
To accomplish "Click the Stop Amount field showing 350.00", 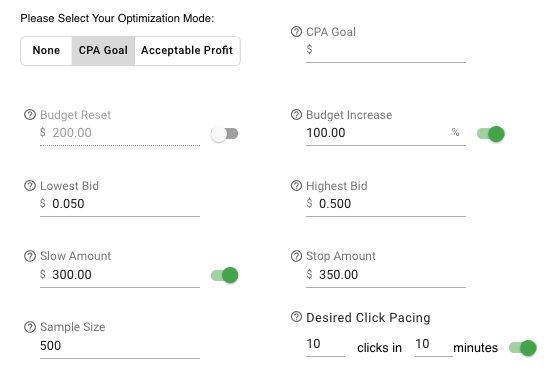I will [x=386, y=275].
